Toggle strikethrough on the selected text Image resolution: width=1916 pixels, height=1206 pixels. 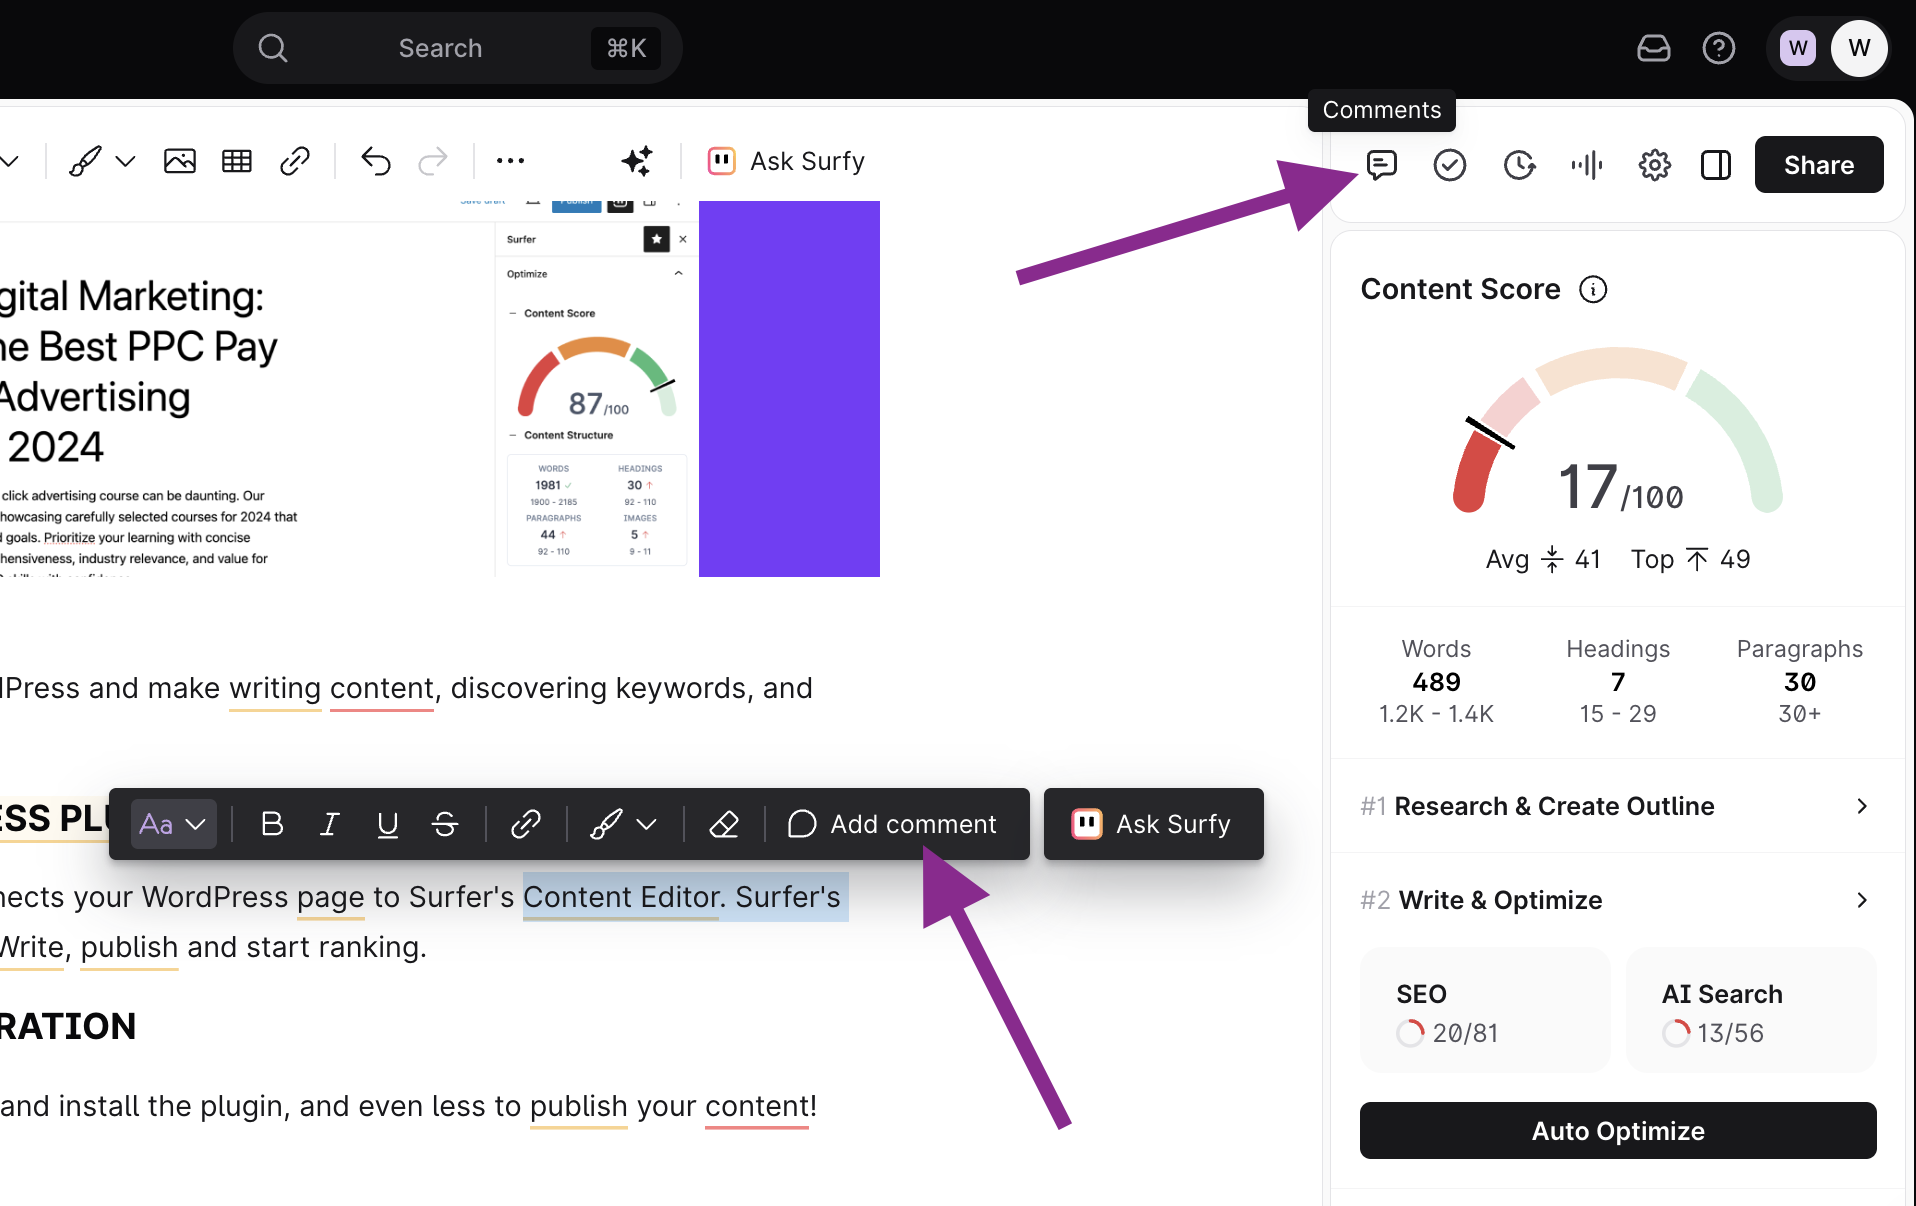point(445,824)
